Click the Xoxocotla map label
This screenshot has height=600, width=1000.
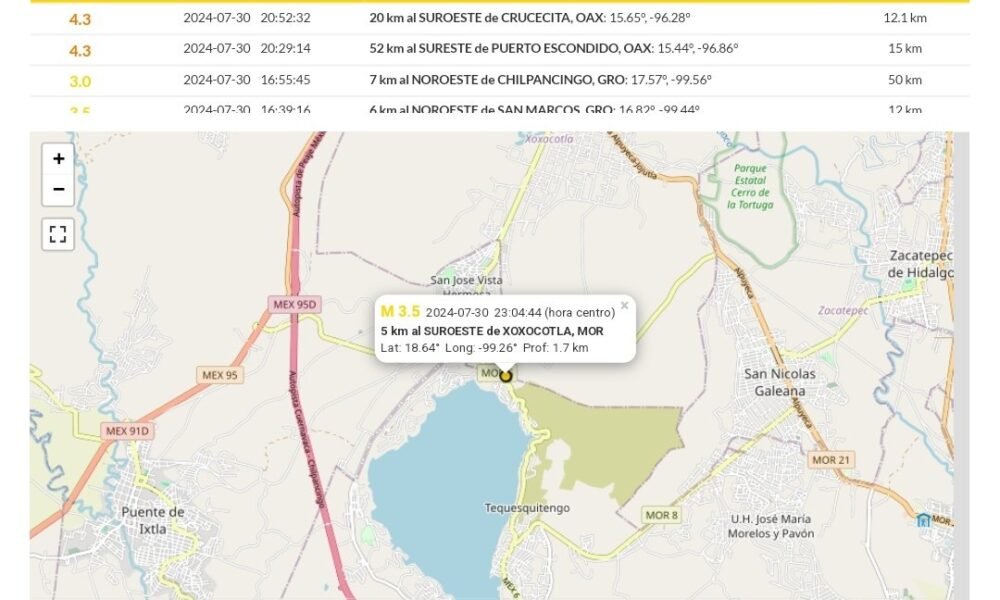coord(549,138)
